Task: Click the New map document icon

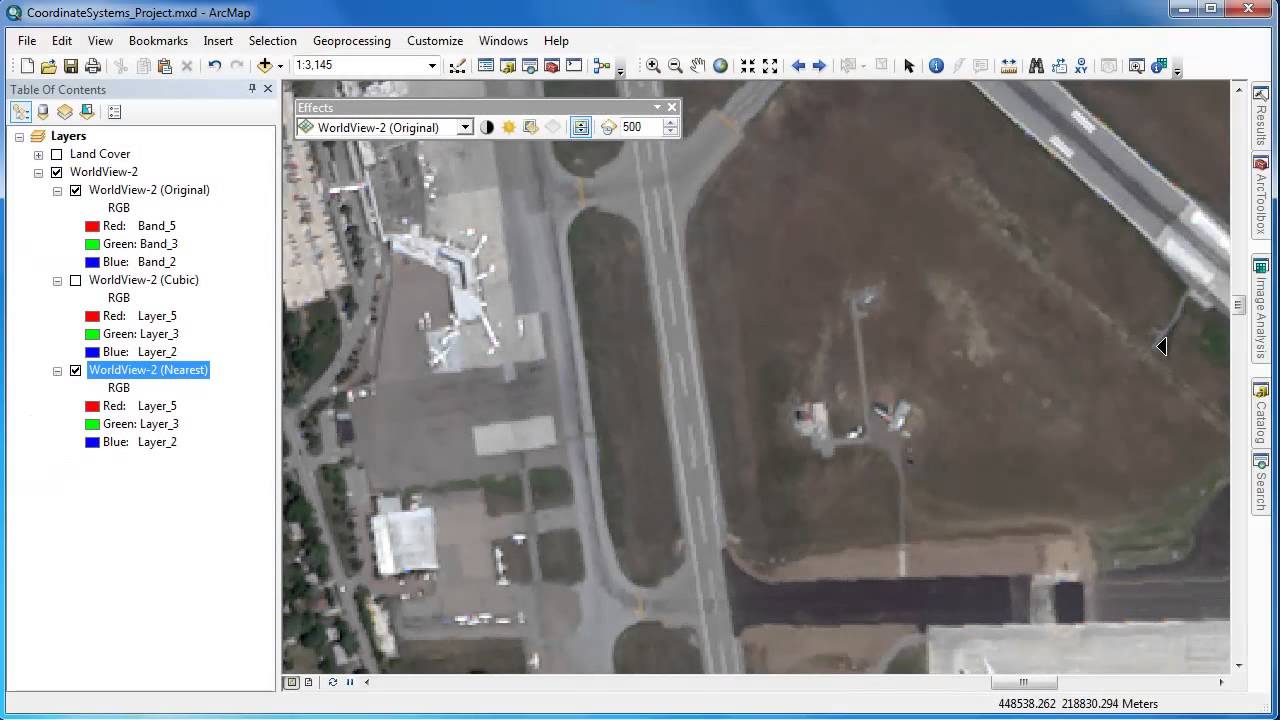Action: 27,66
